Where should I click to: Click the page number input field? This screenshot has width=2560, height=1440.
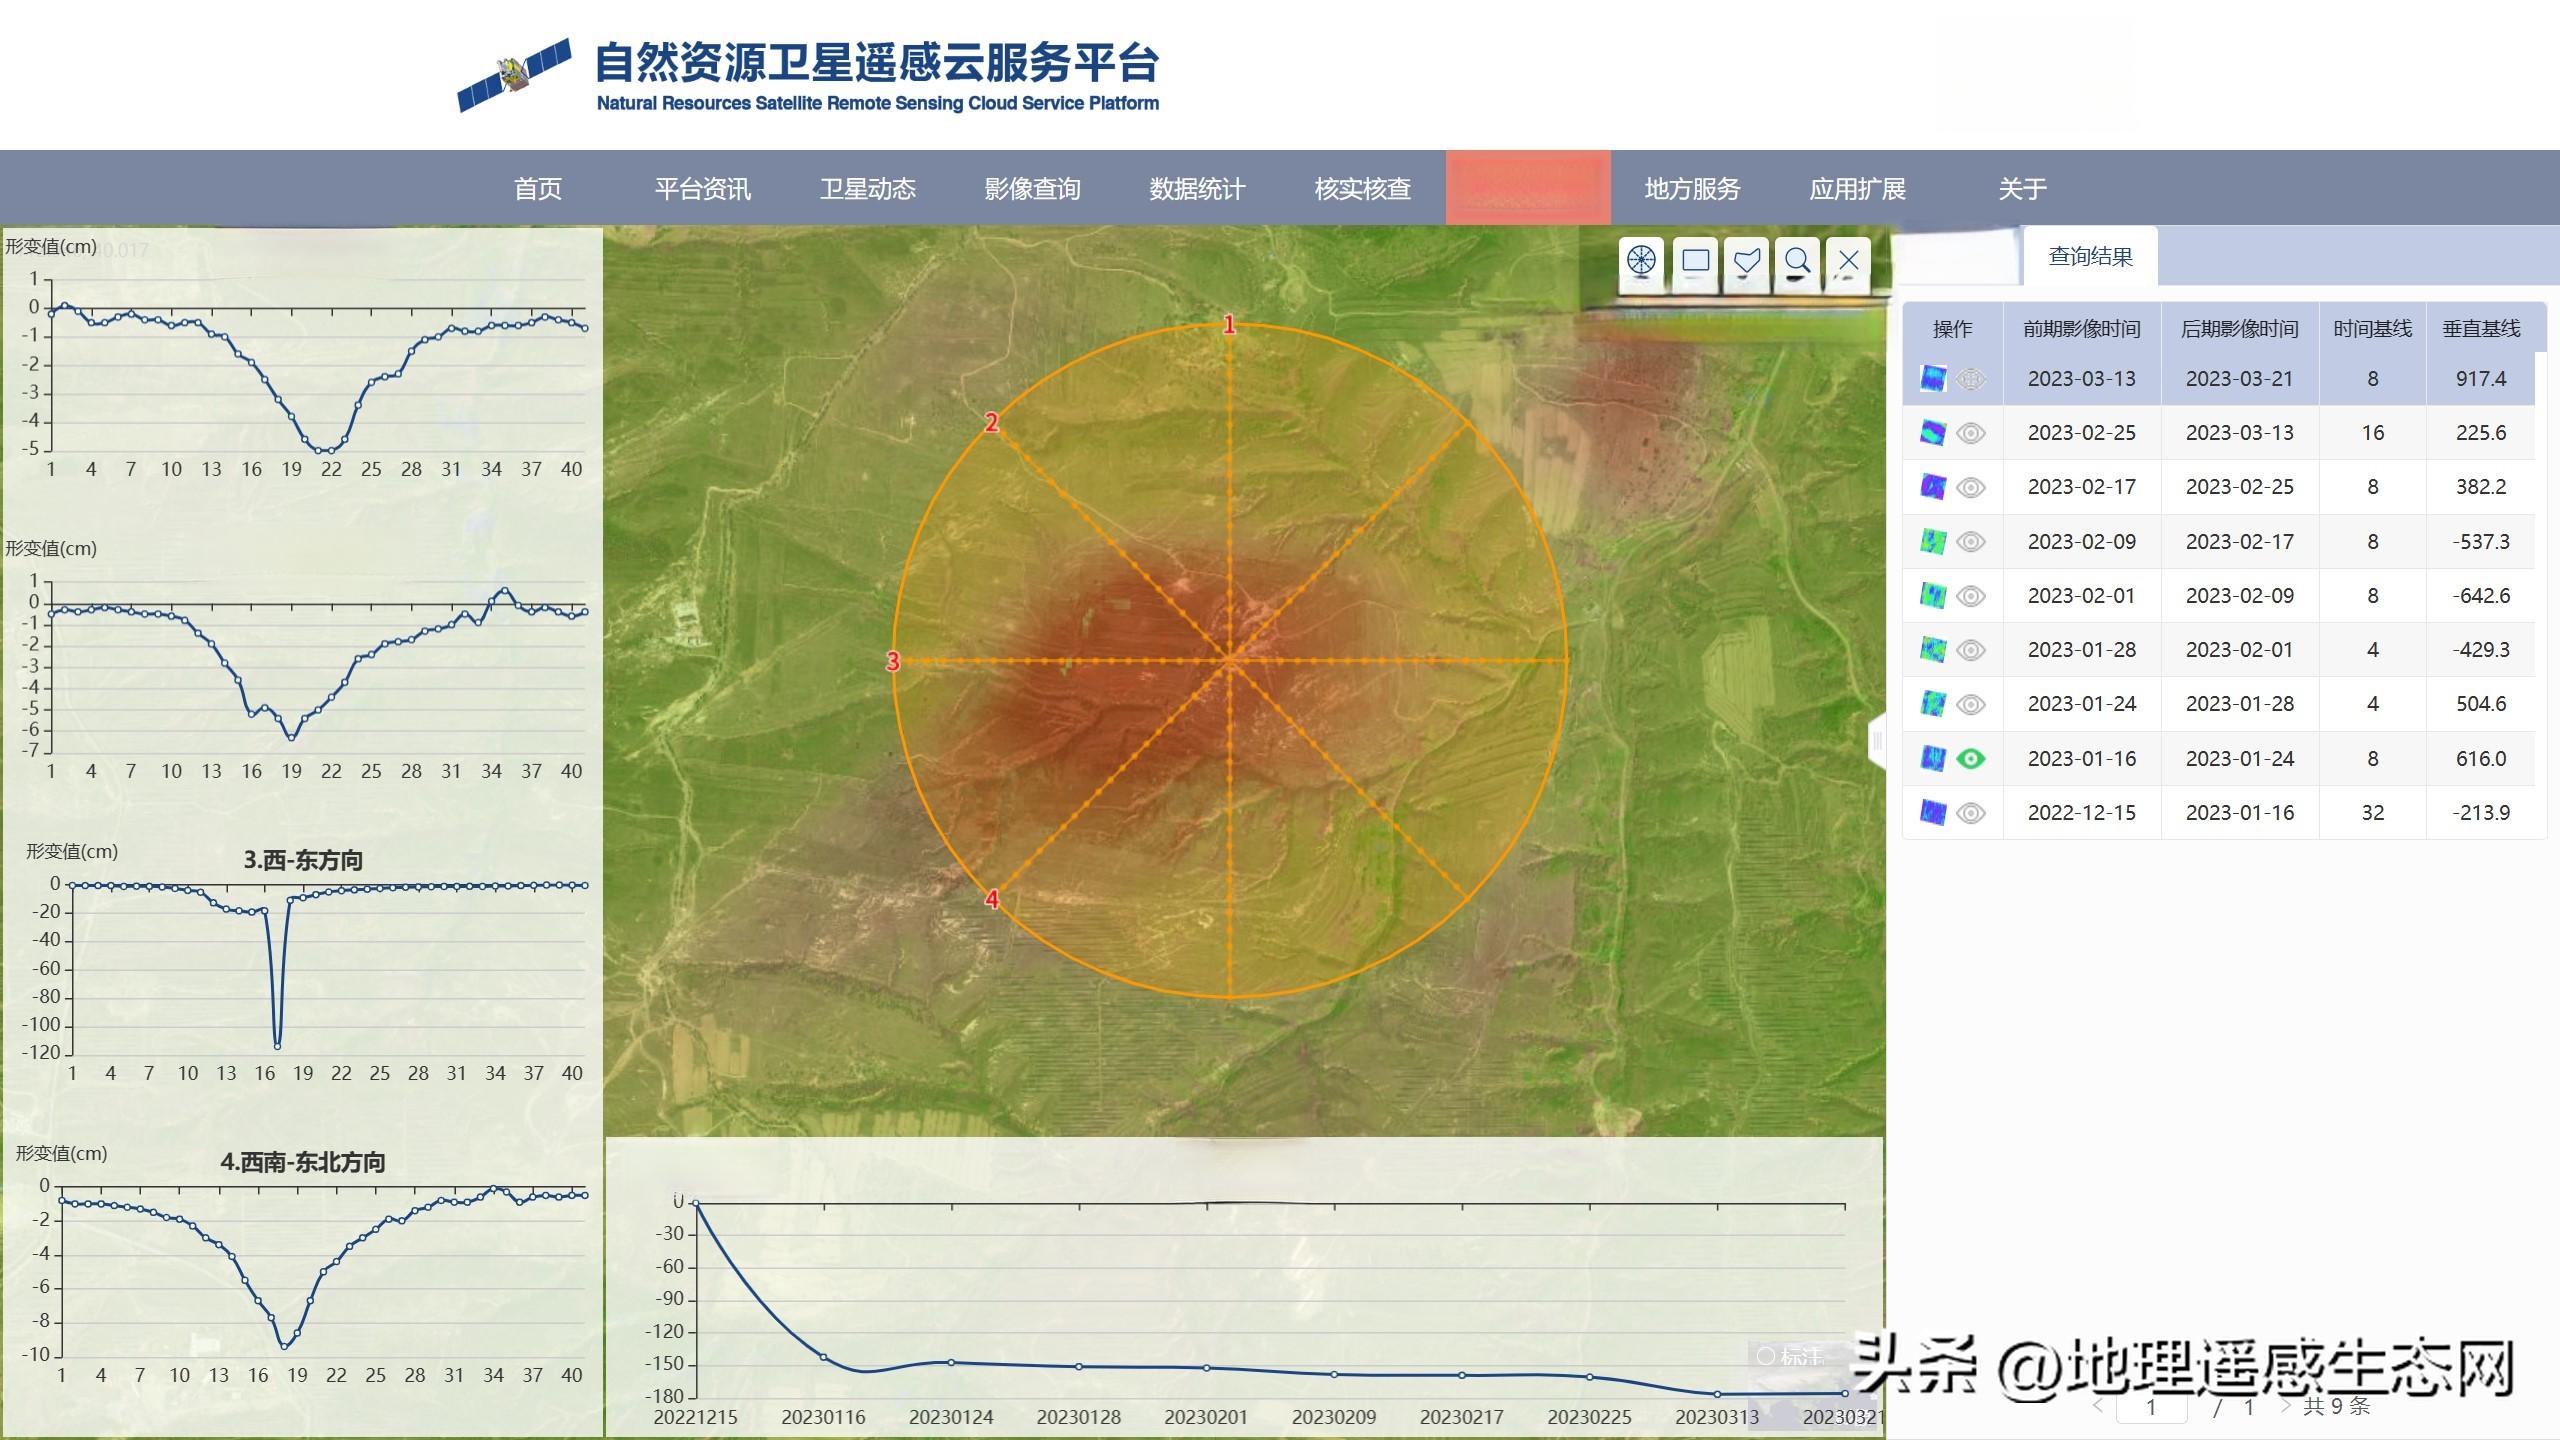pos(2151,1407)
